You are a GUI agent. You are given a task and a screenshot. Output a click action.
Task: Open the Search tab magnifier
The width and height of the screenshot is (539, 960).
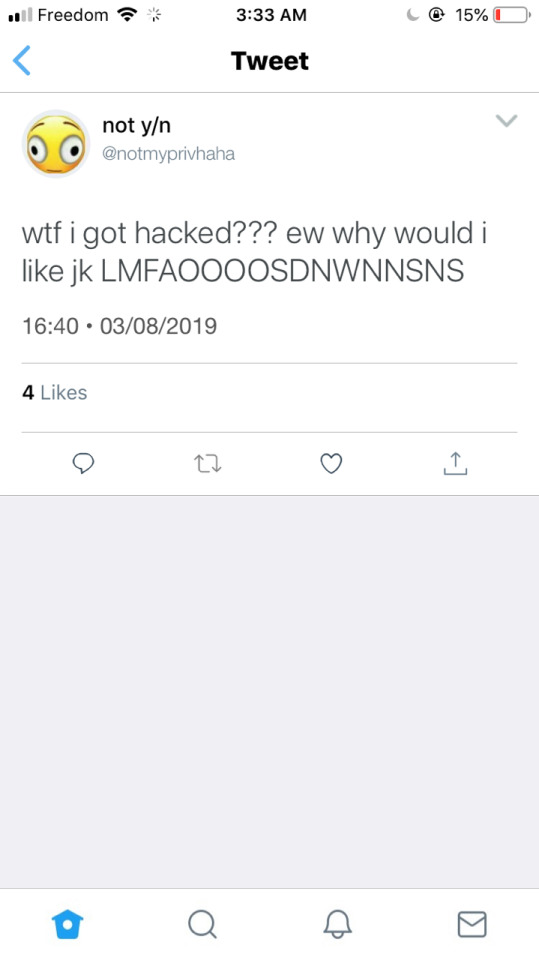(202, 924)
